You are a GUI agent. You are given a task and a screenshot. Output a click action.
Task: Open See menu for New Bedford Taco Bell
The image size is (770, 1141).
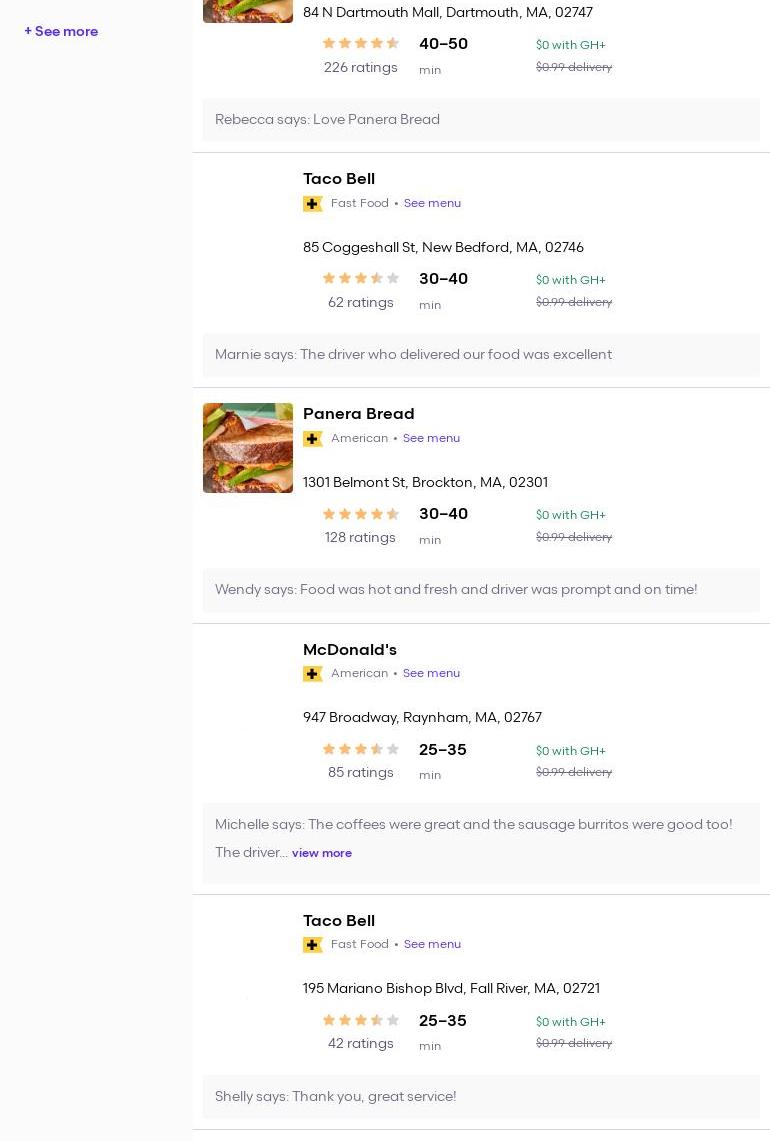point(432,203)
